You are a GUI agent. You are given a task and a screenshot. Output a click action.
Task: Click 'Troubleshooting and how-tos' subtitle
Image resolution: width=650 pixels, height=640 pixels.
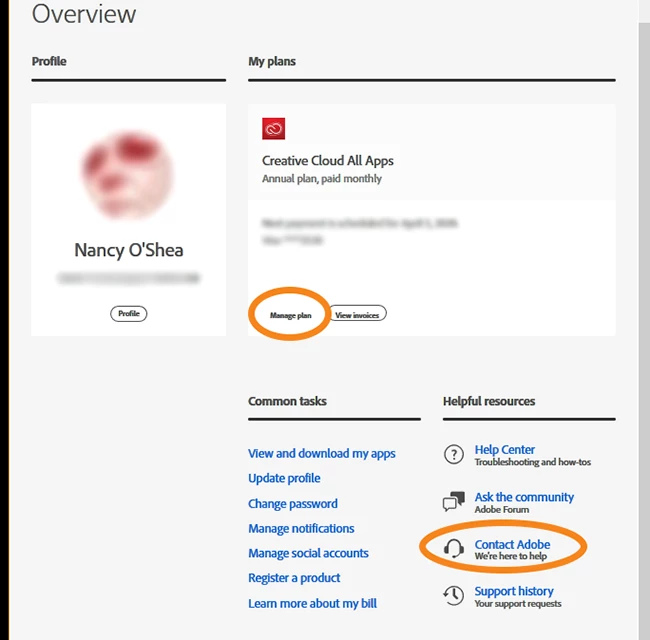(x=533, y=462)
